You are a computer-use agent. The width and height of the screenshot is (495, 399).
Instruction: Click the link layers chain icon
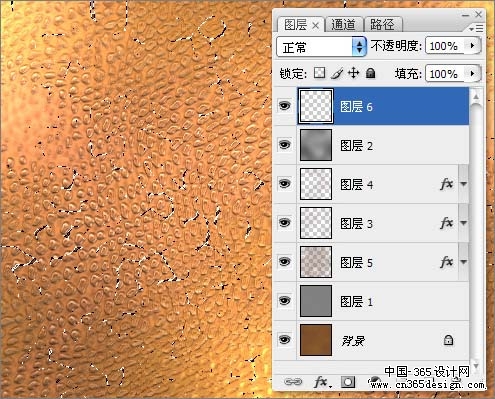(x=293, y=382)
